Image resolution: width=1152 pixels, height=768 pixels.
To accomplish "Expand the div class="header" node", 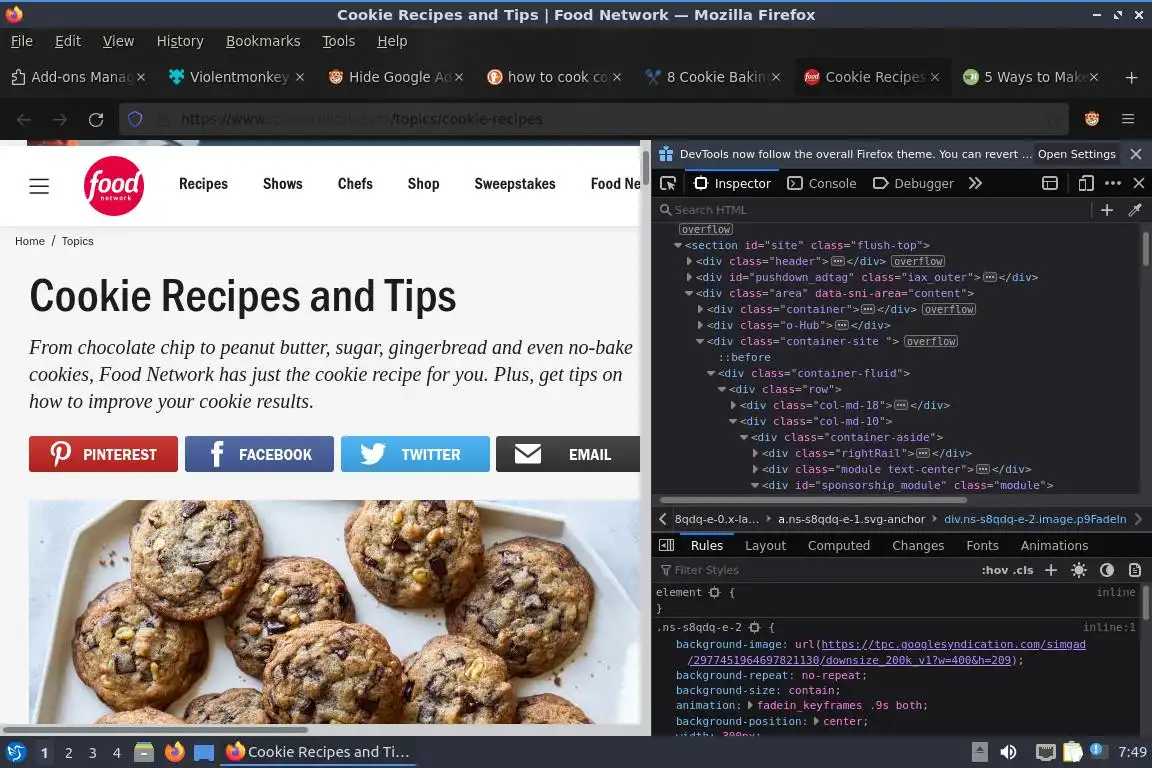I will pyautogui.click(x=689, y=261).
